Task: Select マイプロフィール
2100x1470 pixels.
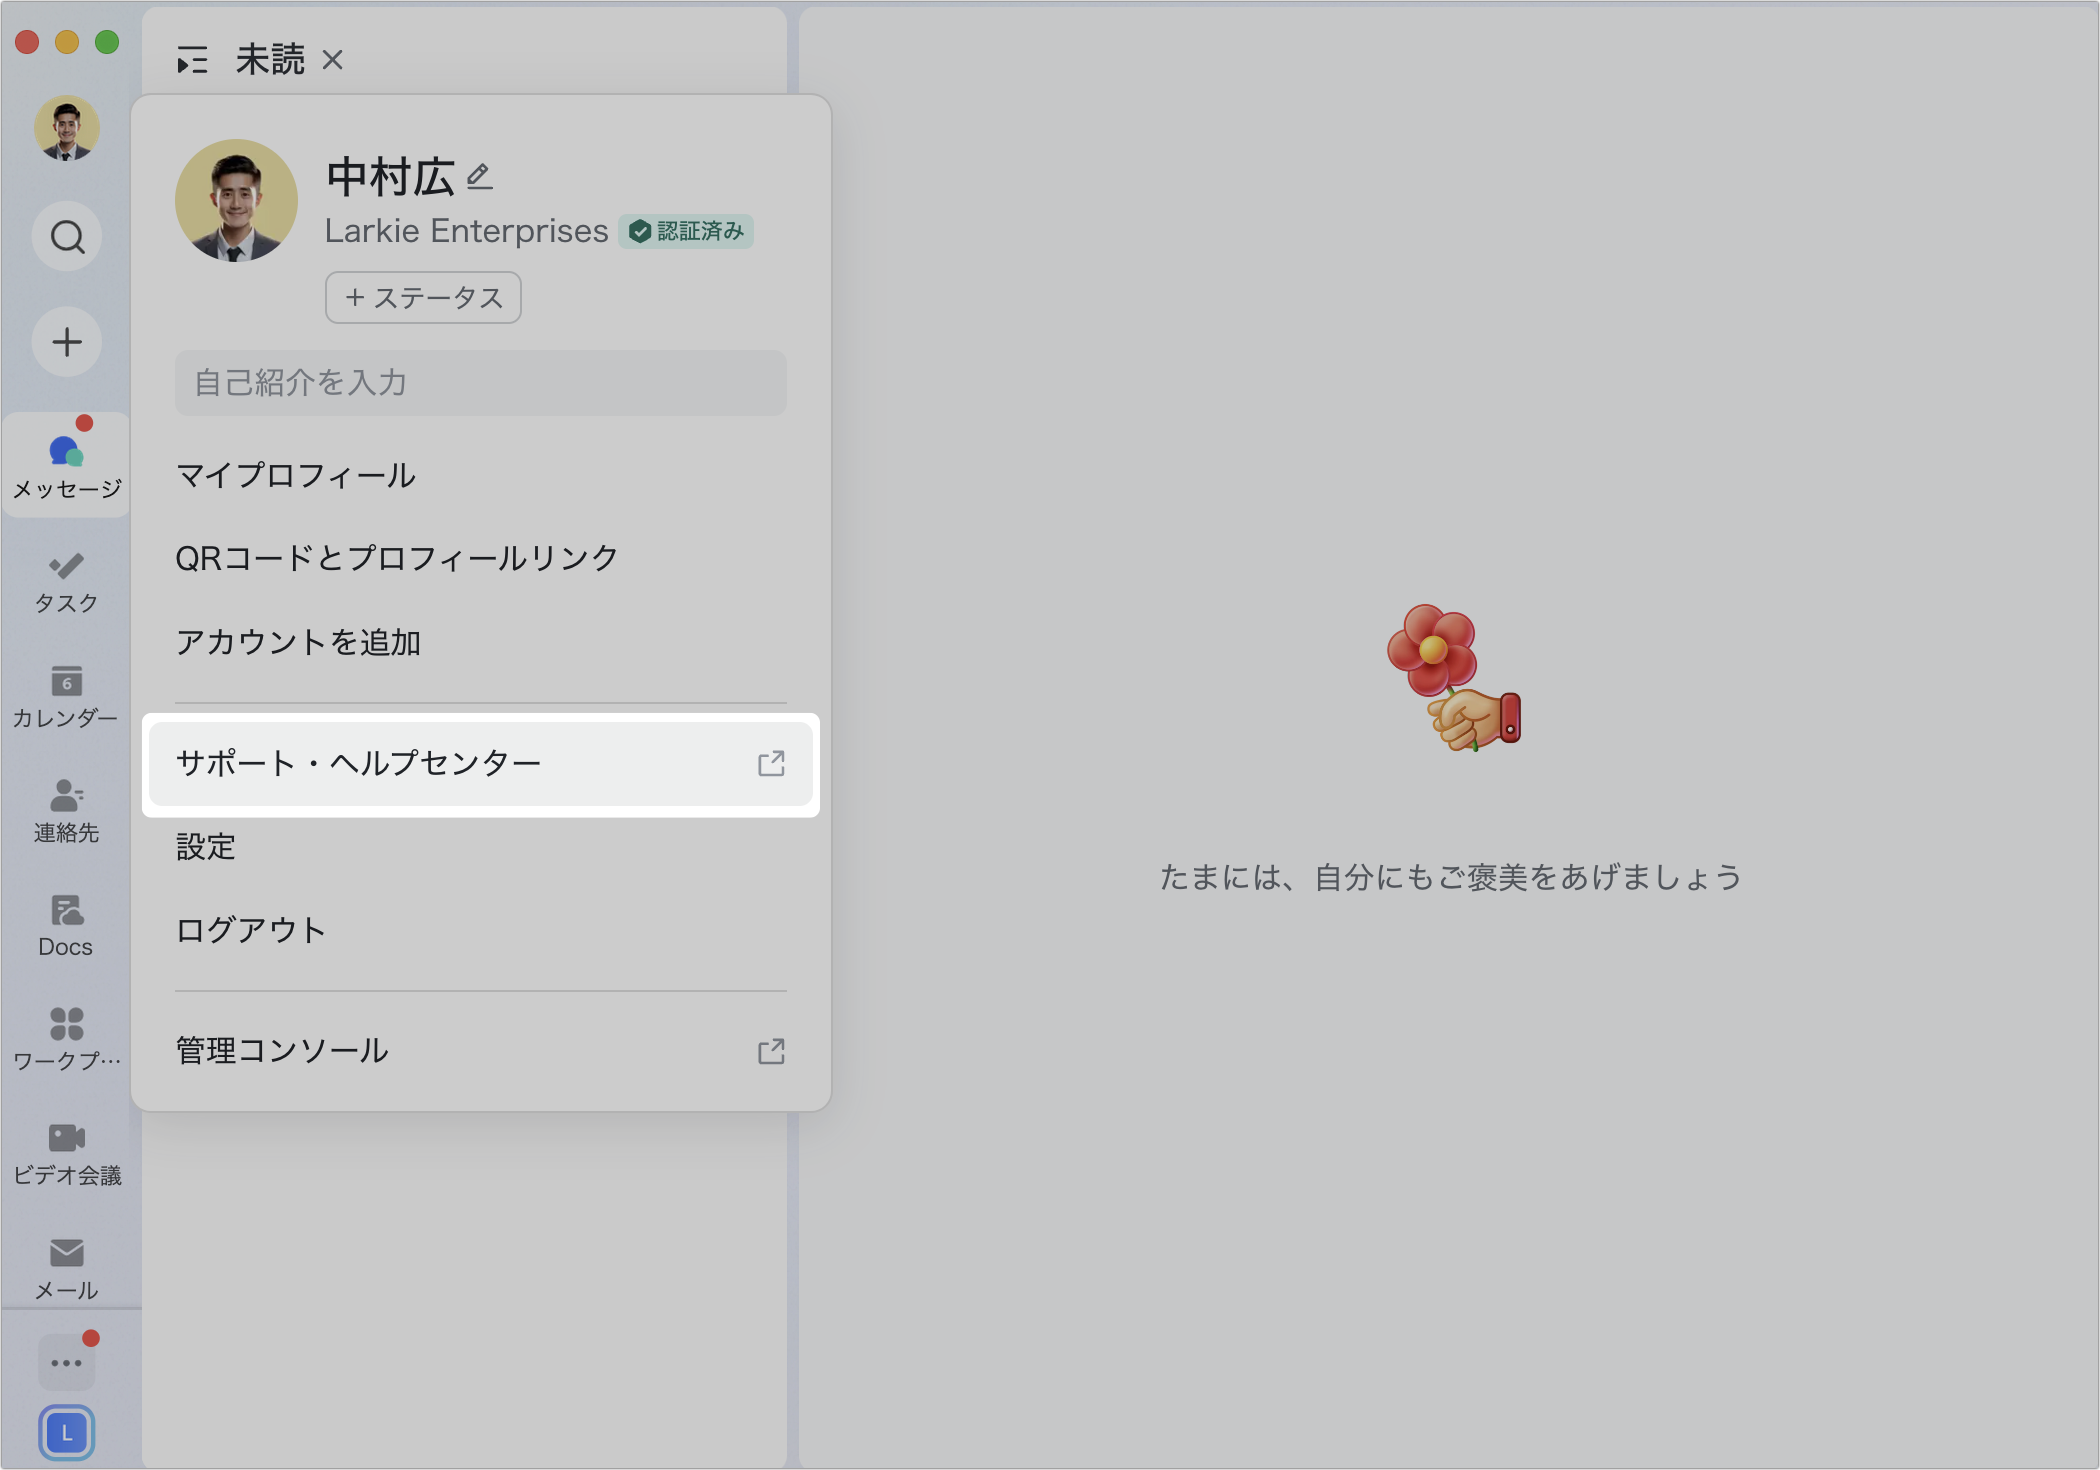Action: click(295, 476)
